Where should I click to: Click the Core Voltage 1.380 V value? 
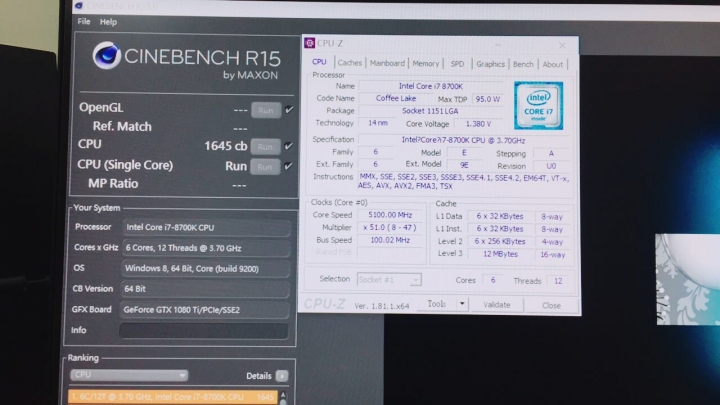click(x=479, y=124)
